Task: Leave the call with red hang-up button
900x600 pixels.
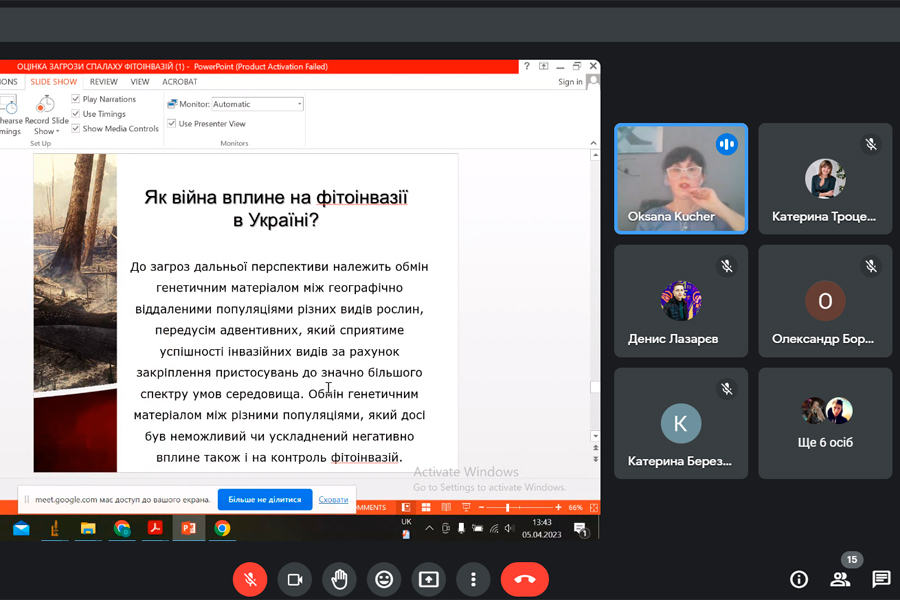Action: pos(525,579)
